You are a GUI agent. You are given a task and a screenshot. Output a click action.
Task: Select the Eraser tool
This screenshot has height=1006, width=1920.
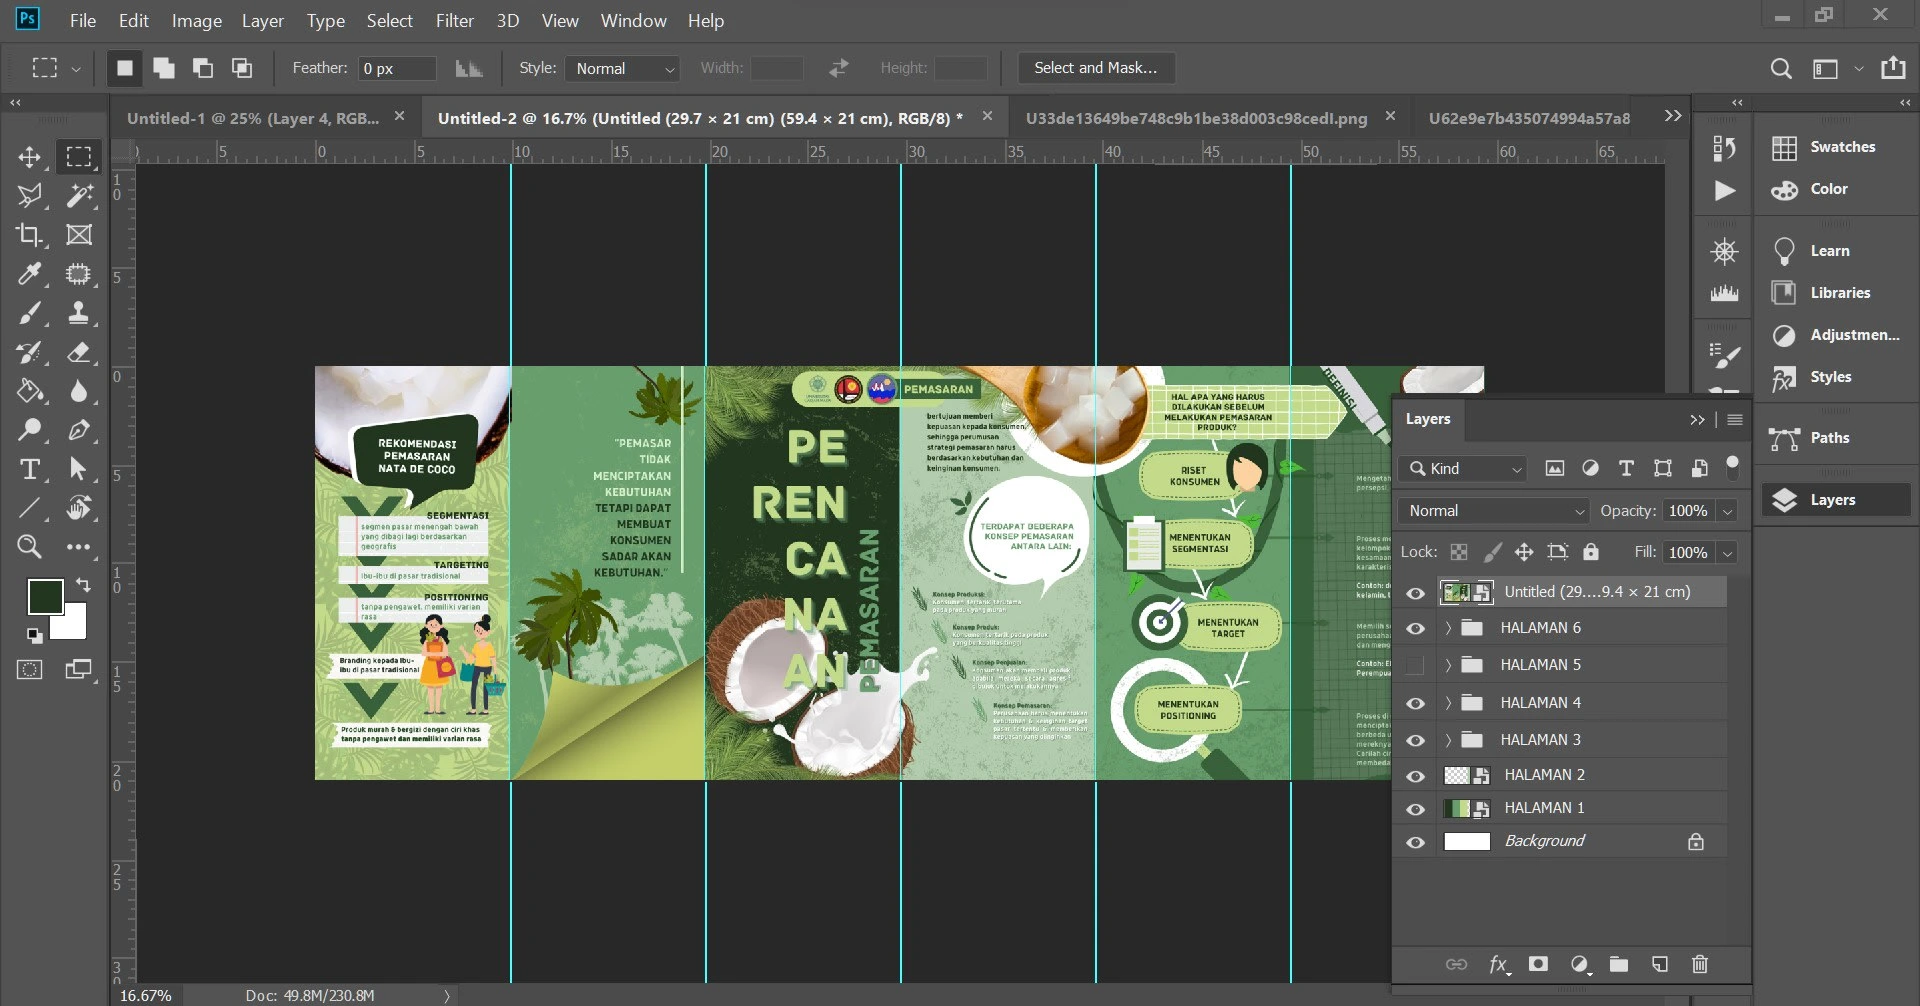point(79,352)
